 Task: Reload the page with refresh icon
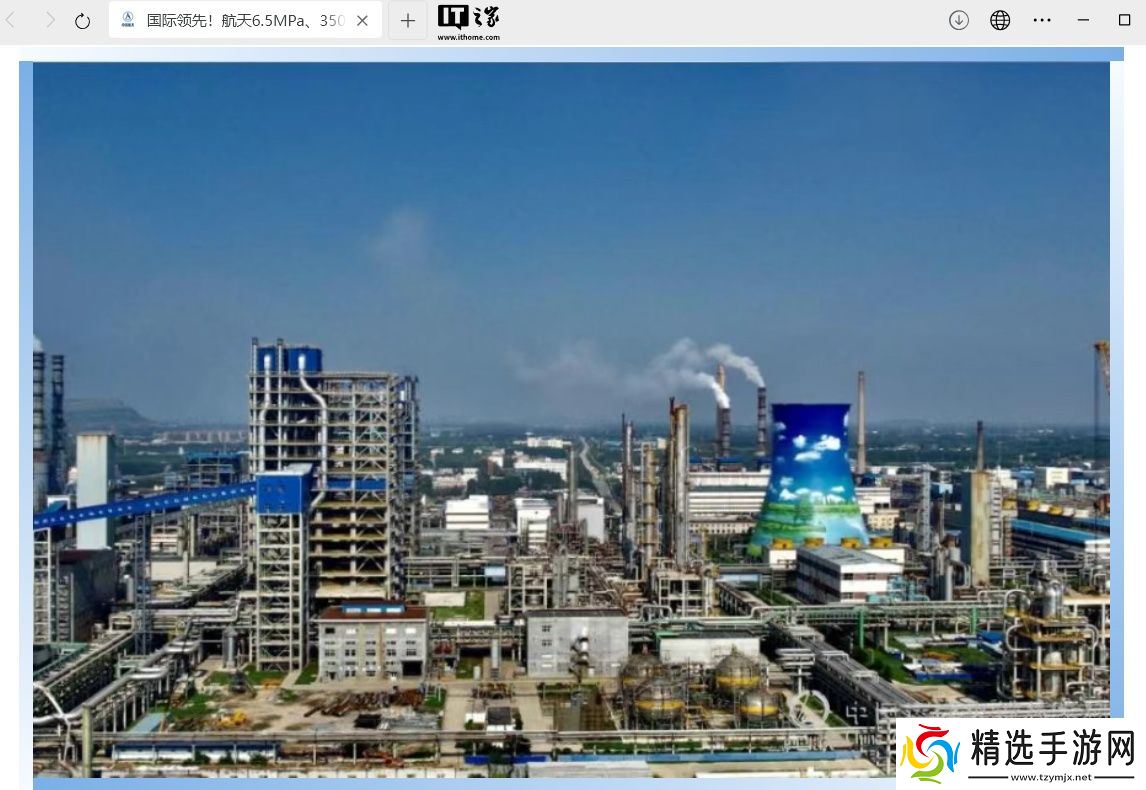click(83, 21)
